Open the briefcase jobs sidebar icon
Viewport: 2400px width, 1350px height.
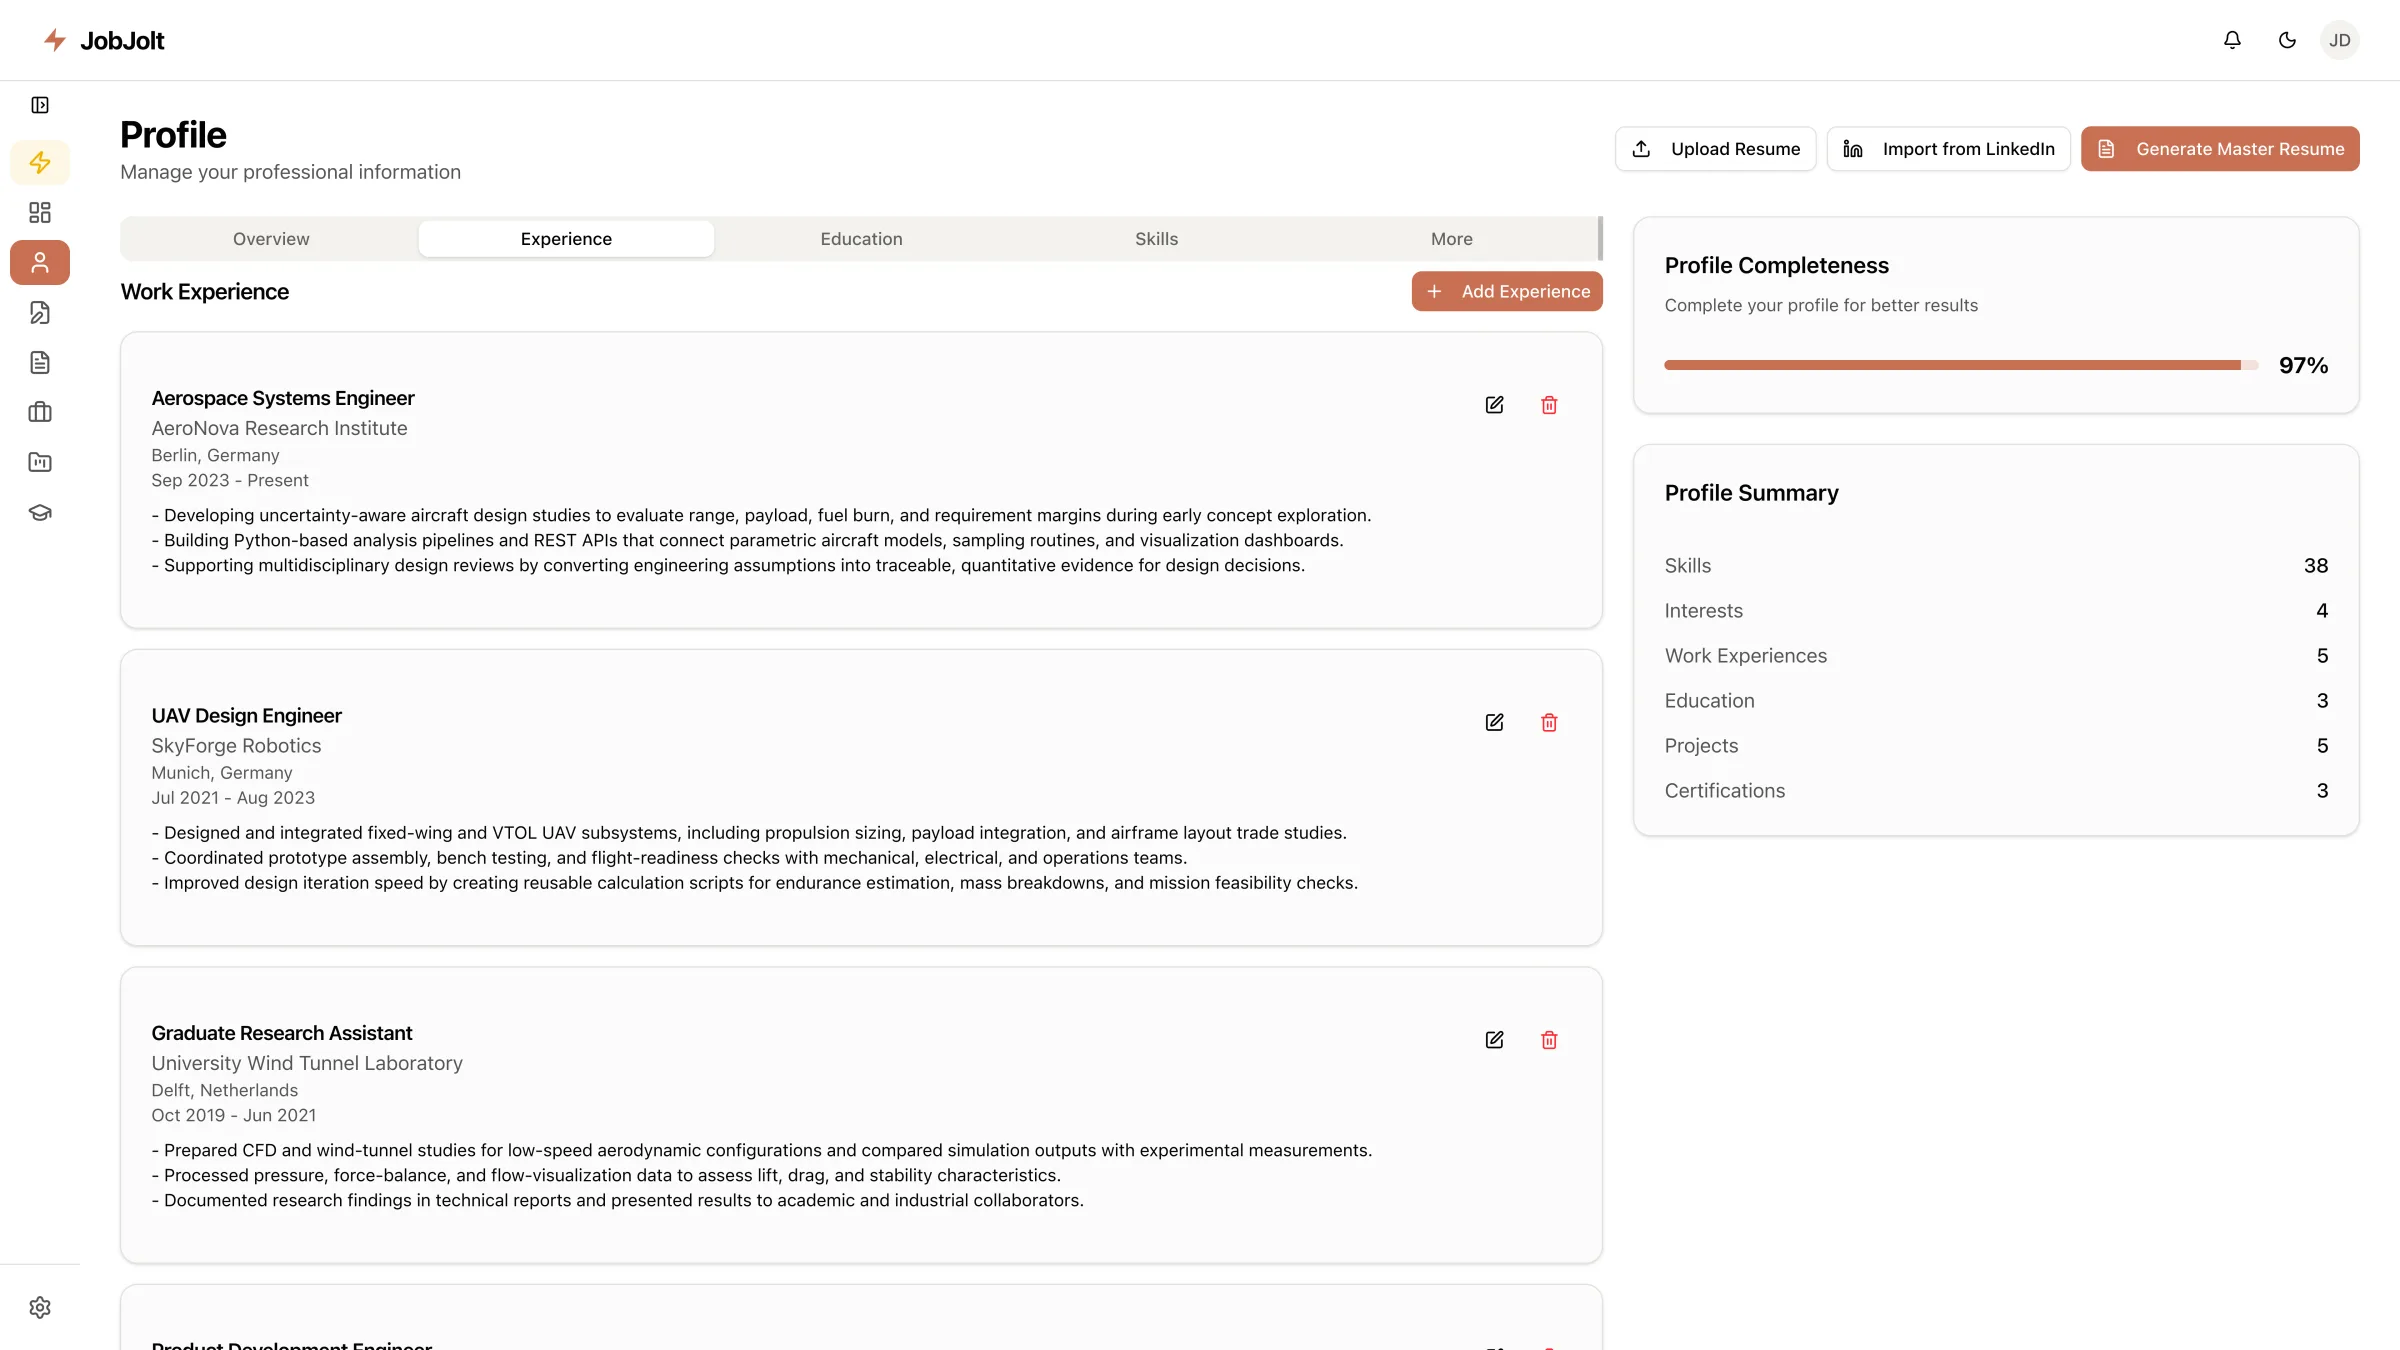pos(40,412)
